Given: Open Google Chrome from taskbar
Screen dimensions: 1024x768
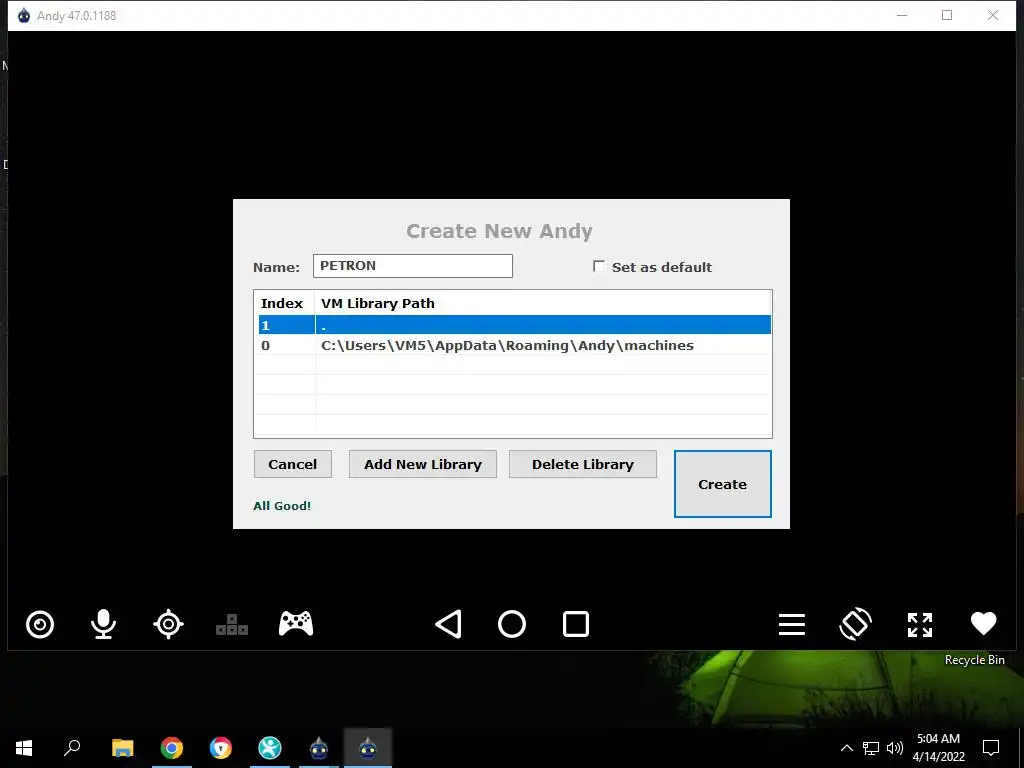Looking at the screenshot, I should click(172, 748).
